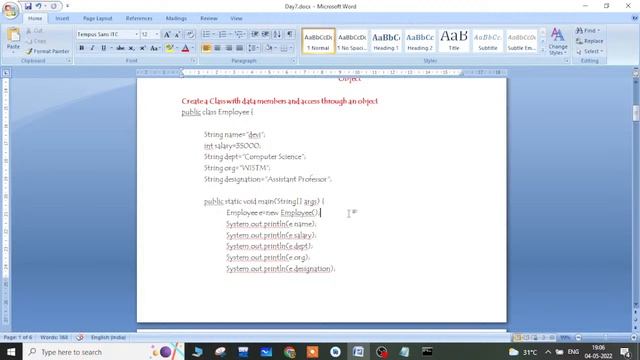Expand the Paragraph dialog launcher
This screenshot has height=360, width=640.
pyautogui.click(x=293, y=61)
